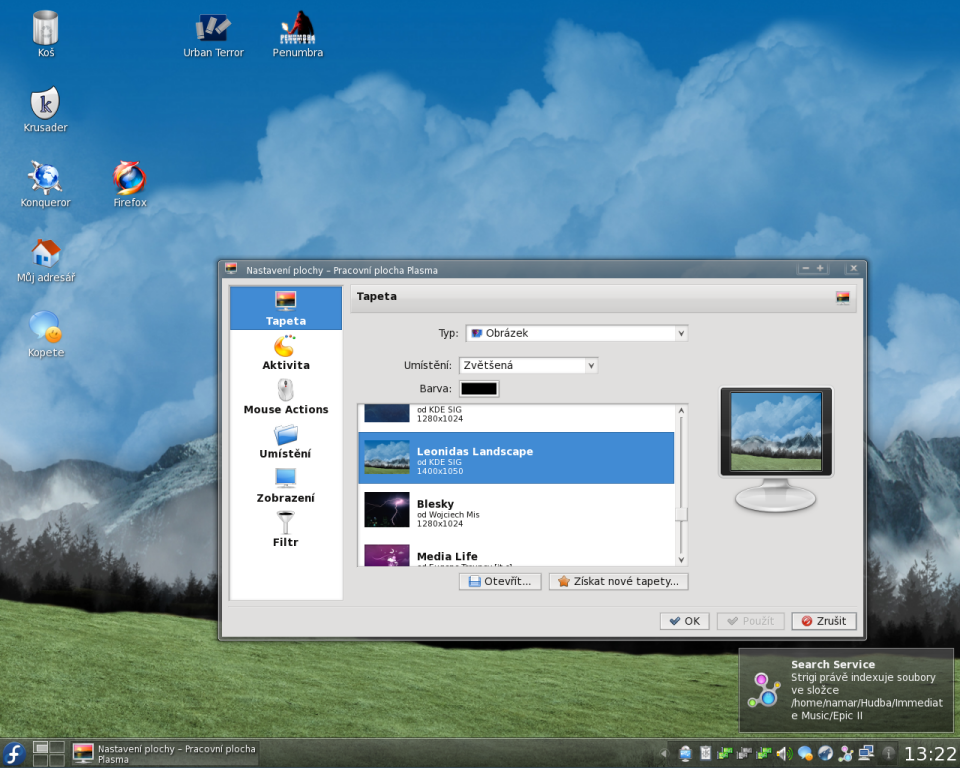The height and width of the screenshot is (768, 960).
Task: Open the Koš trash icon on desktop
Action: click(45, 34)
